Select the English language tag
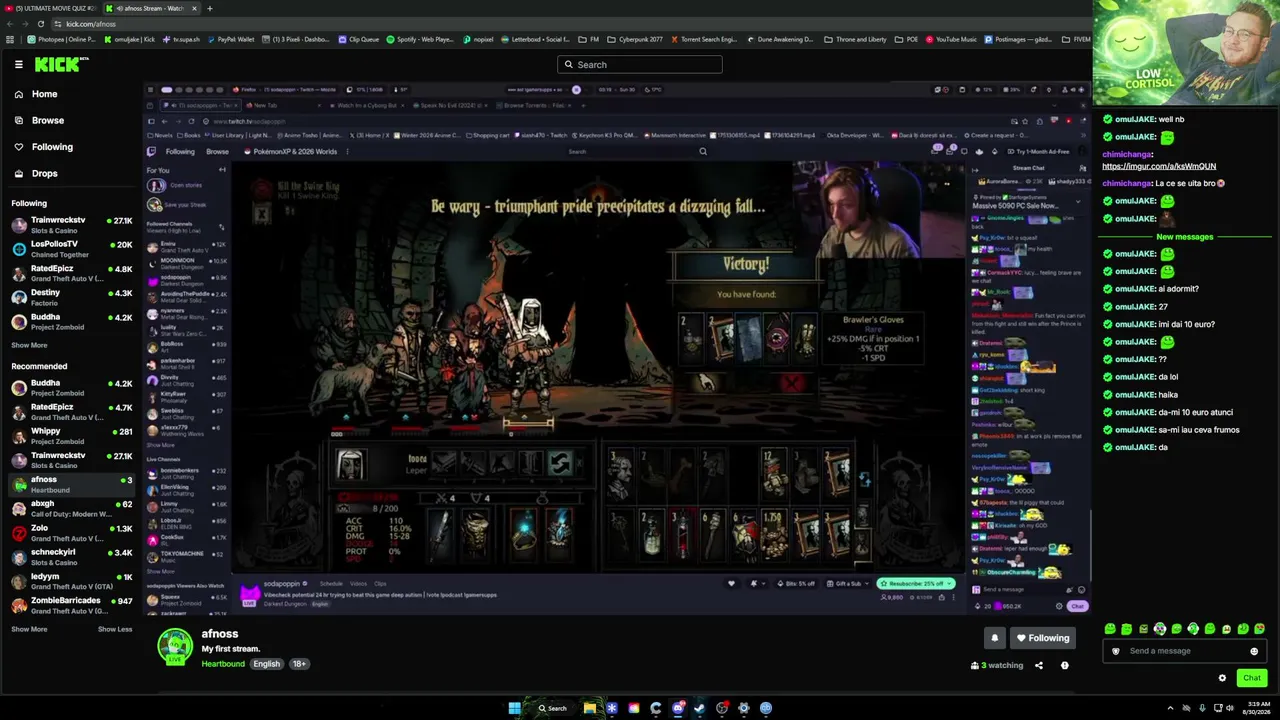Screen dimensions: 1280x720 coord(267,664)
